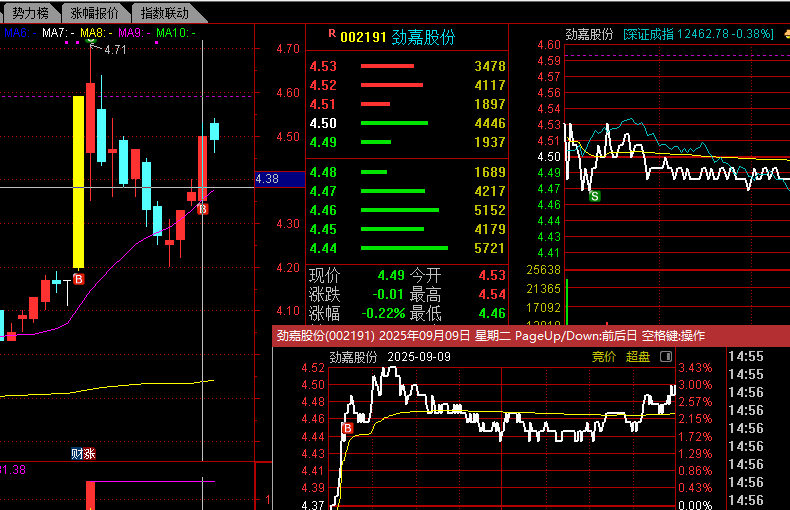This screenshot has height=510, width=790.
Task: Click the 涨幅 value -0.22%
Action: [x=383, y=313]
